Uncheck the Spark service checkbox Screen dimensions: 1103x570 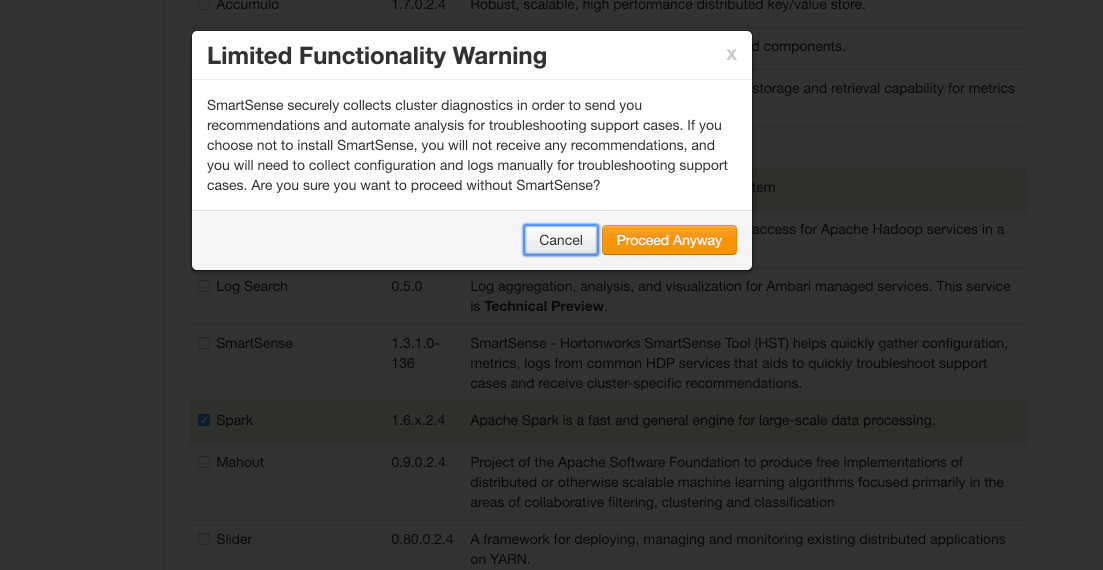point(204,420)
